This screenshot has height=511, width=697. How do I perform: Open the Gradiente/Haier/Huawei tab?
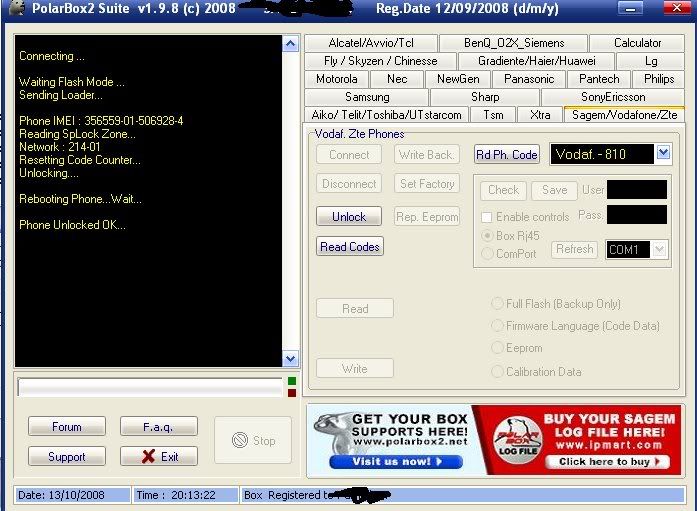537,61
